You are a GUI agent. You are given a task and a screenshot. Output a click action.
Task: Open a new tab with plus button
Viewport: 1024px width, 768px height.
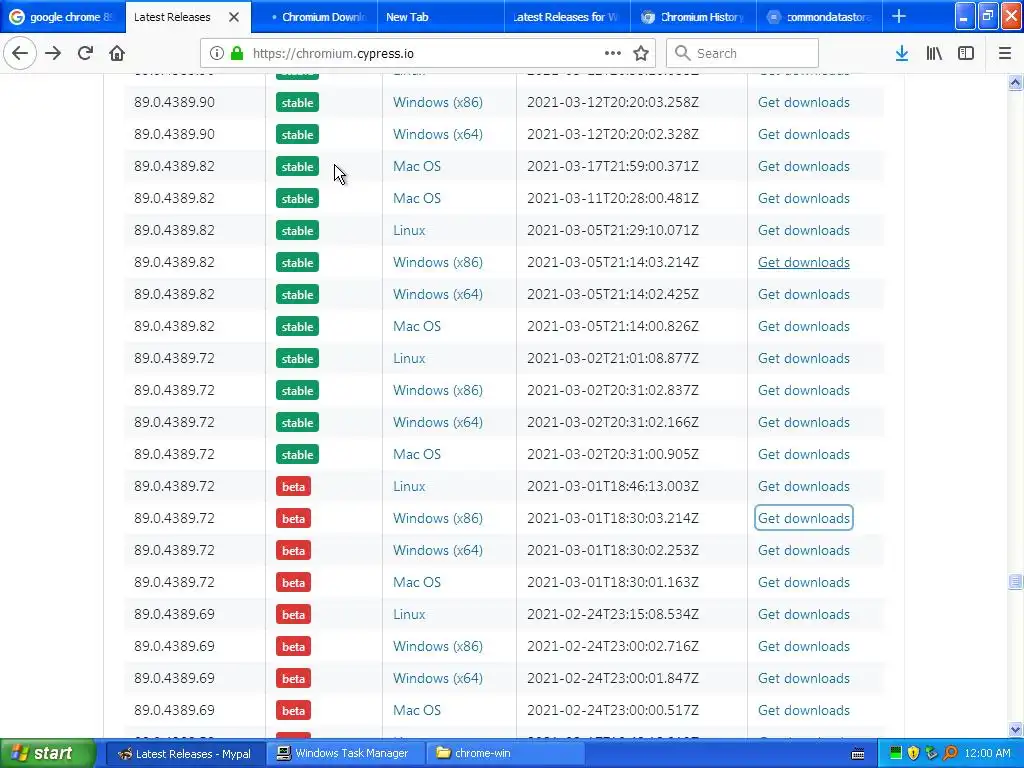pyautogui.click(x=899, y=16)
